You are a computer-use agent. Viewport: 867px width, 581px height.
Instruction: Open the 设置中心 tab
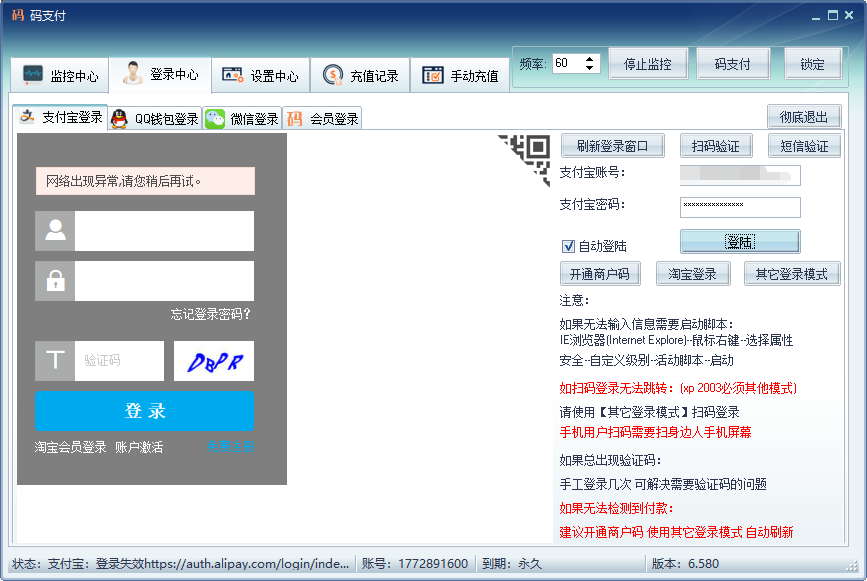pos(260,75)
